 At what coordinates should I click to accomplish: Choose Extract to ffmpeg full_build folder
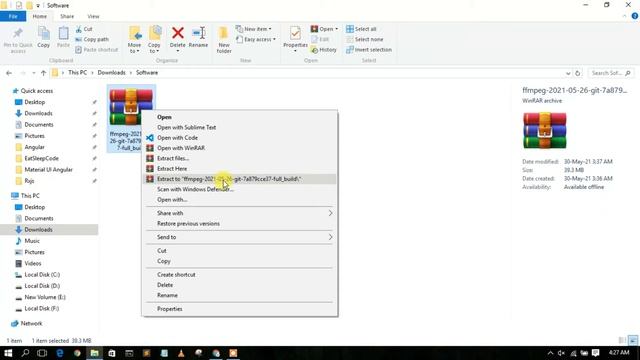240,179
